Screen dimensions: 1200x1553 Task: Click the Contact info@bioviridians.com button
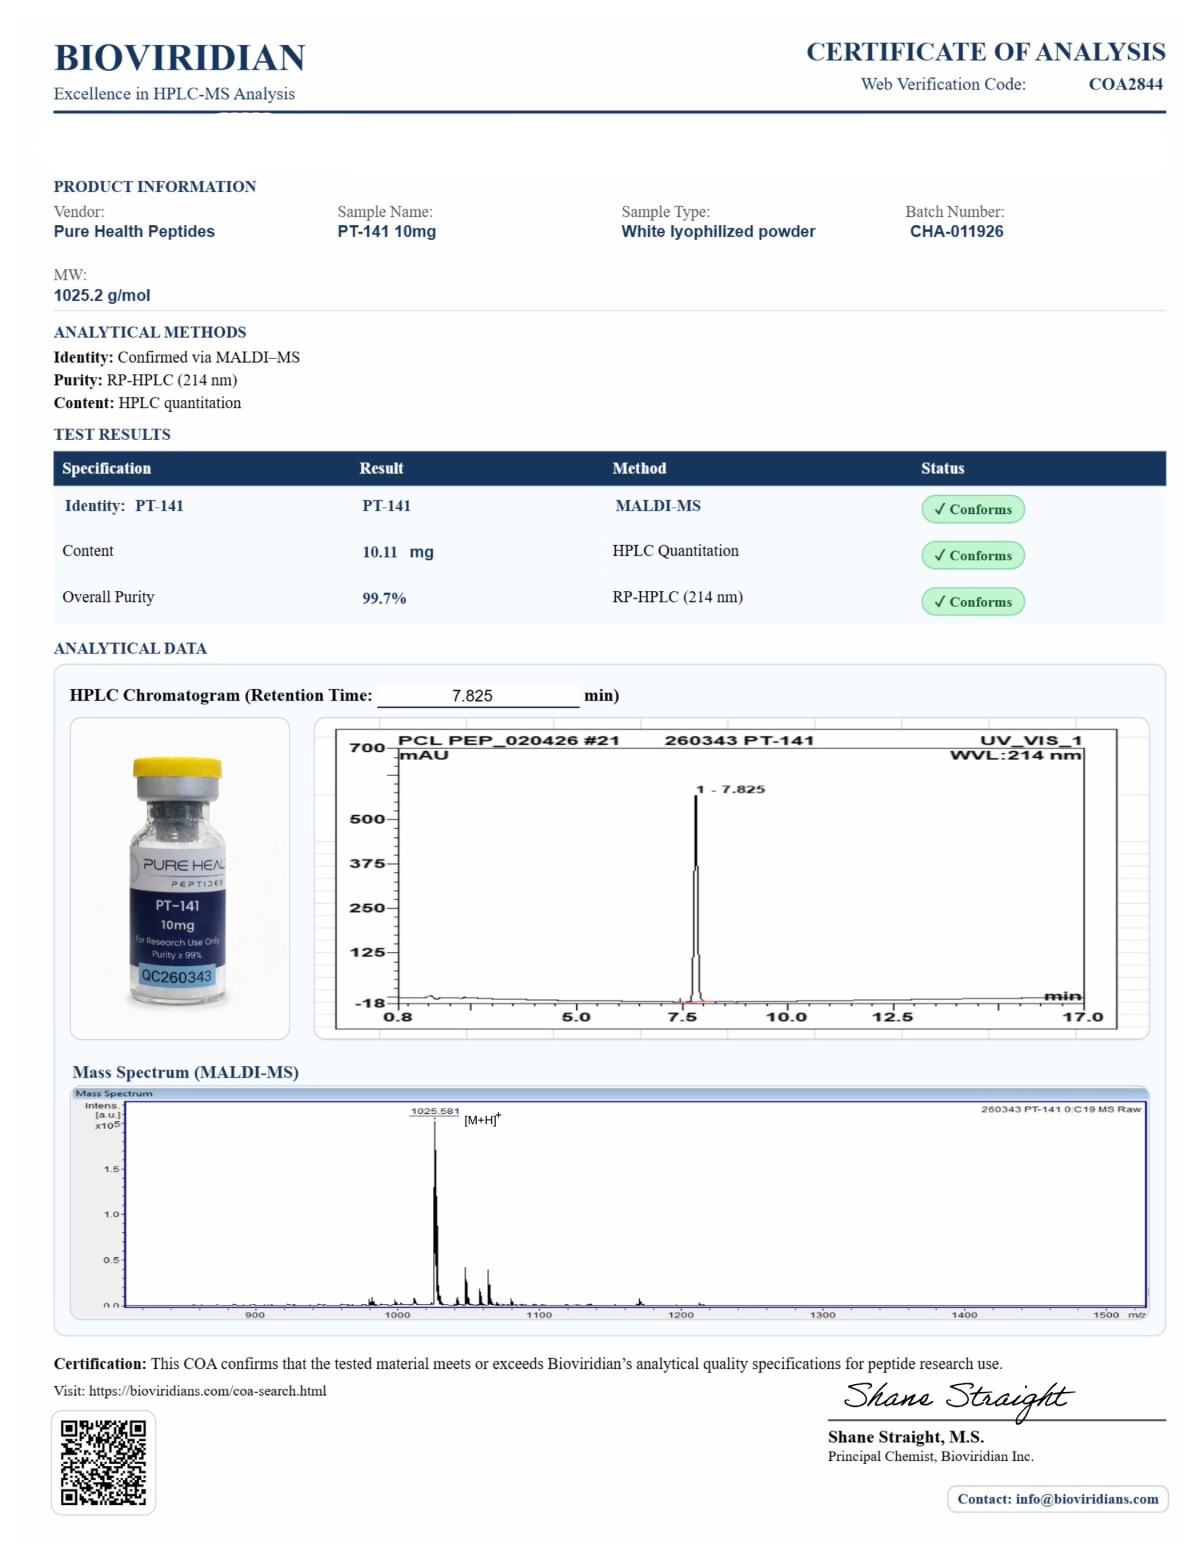coord(1057,1499)
